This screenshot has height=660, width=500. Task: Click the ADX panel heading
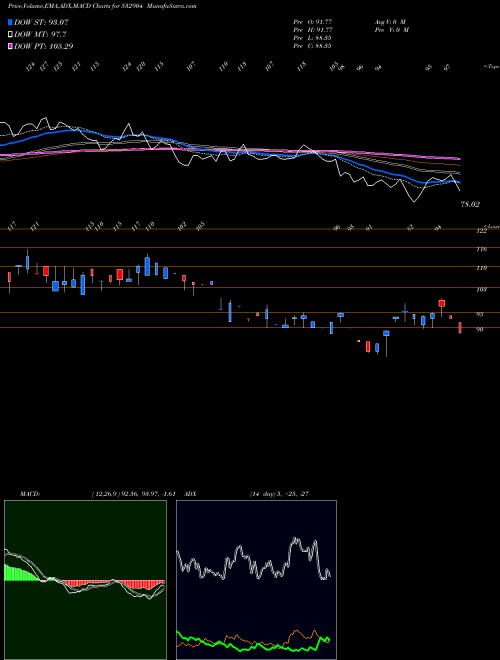(x=190, y=494)
